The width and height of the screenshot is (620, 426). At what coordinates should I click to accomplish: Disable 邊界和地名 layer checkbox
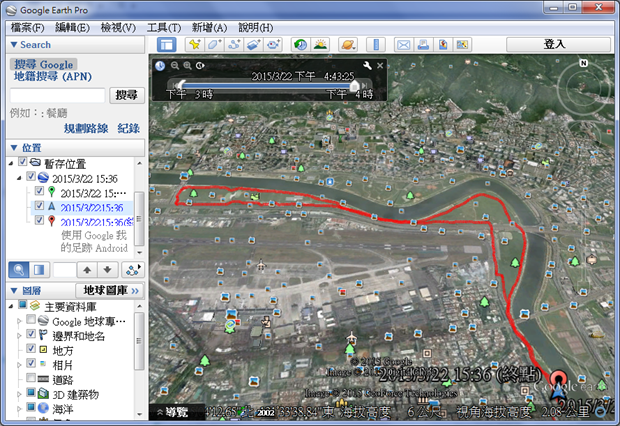coord(31,333)
